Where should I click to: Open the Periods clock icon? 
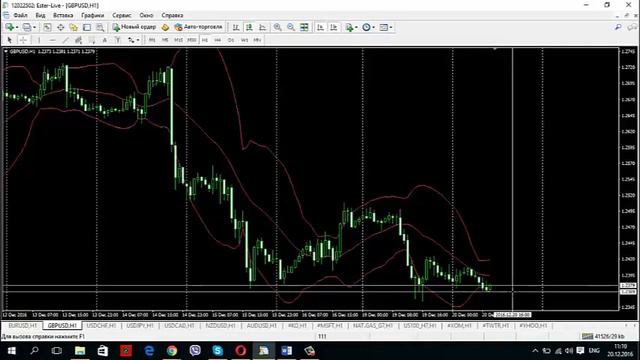click(x=366, y=27)
